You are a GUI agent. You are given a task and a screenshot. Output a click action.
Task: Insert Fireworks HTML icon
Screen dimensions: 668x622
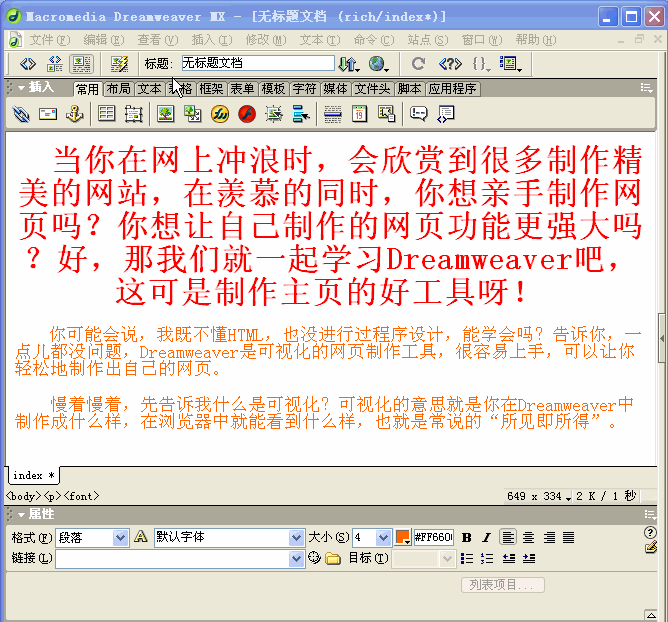point(220,114)
